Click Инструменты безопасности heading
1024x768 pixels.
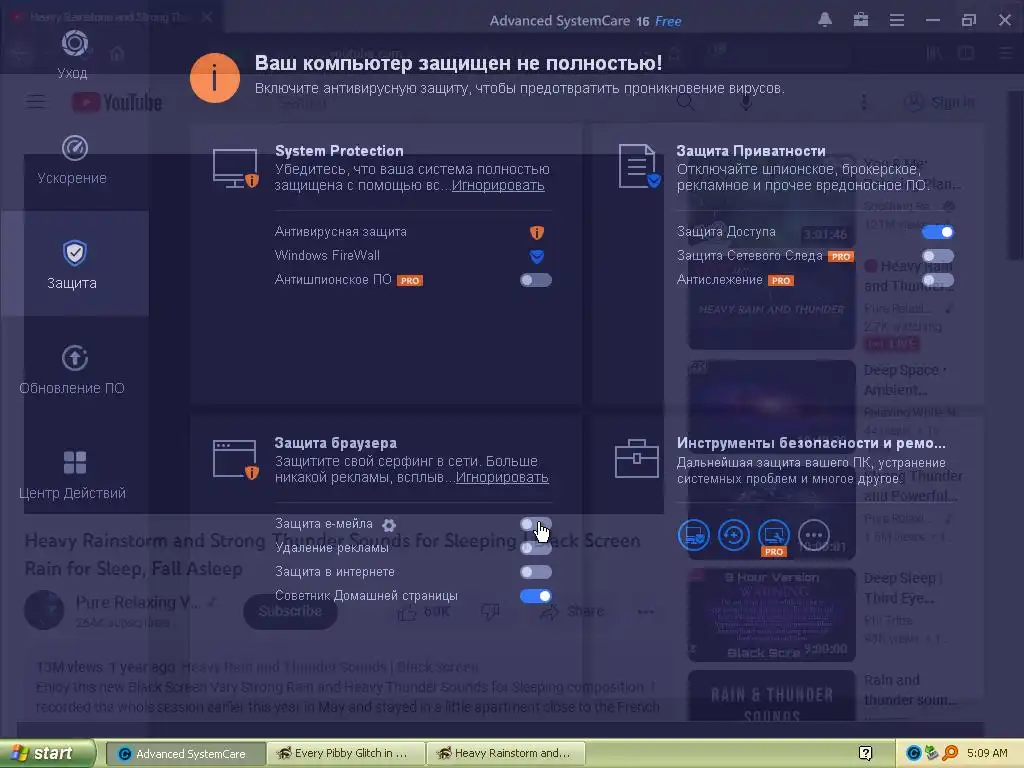811,443
